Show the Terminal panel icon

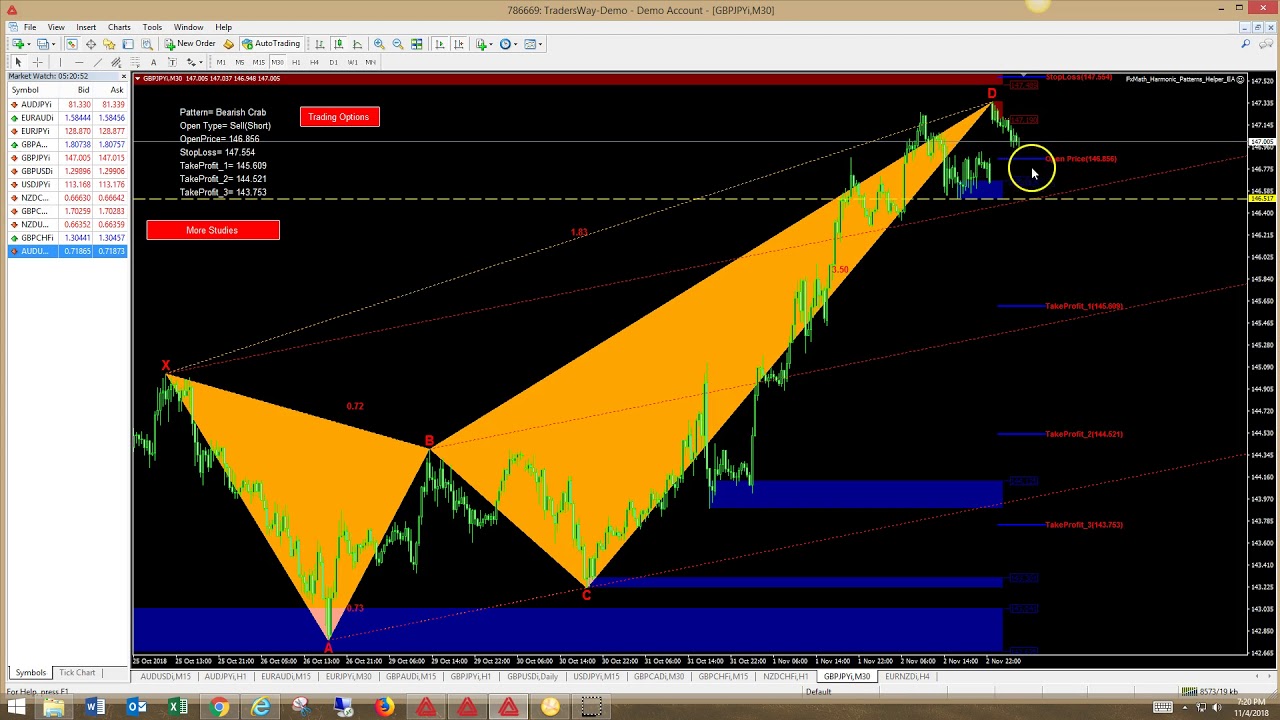[128, 44]
